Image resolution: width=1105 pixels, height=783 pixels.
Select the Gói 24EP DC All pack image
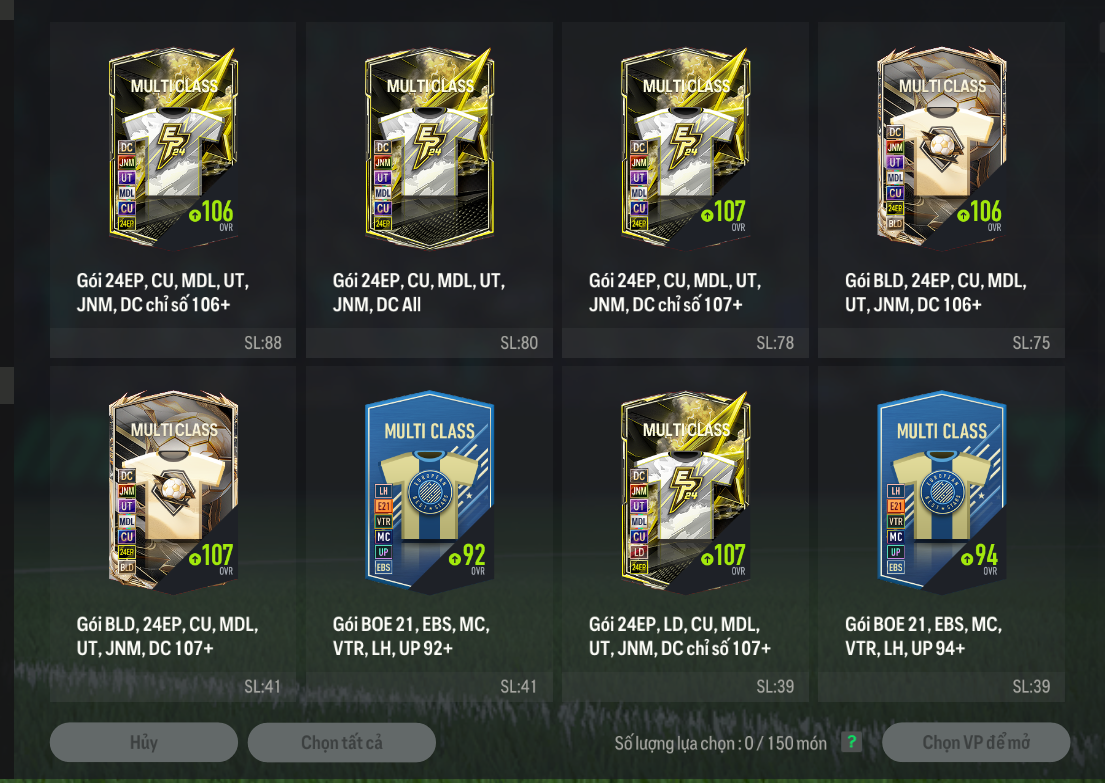[429, 149]
